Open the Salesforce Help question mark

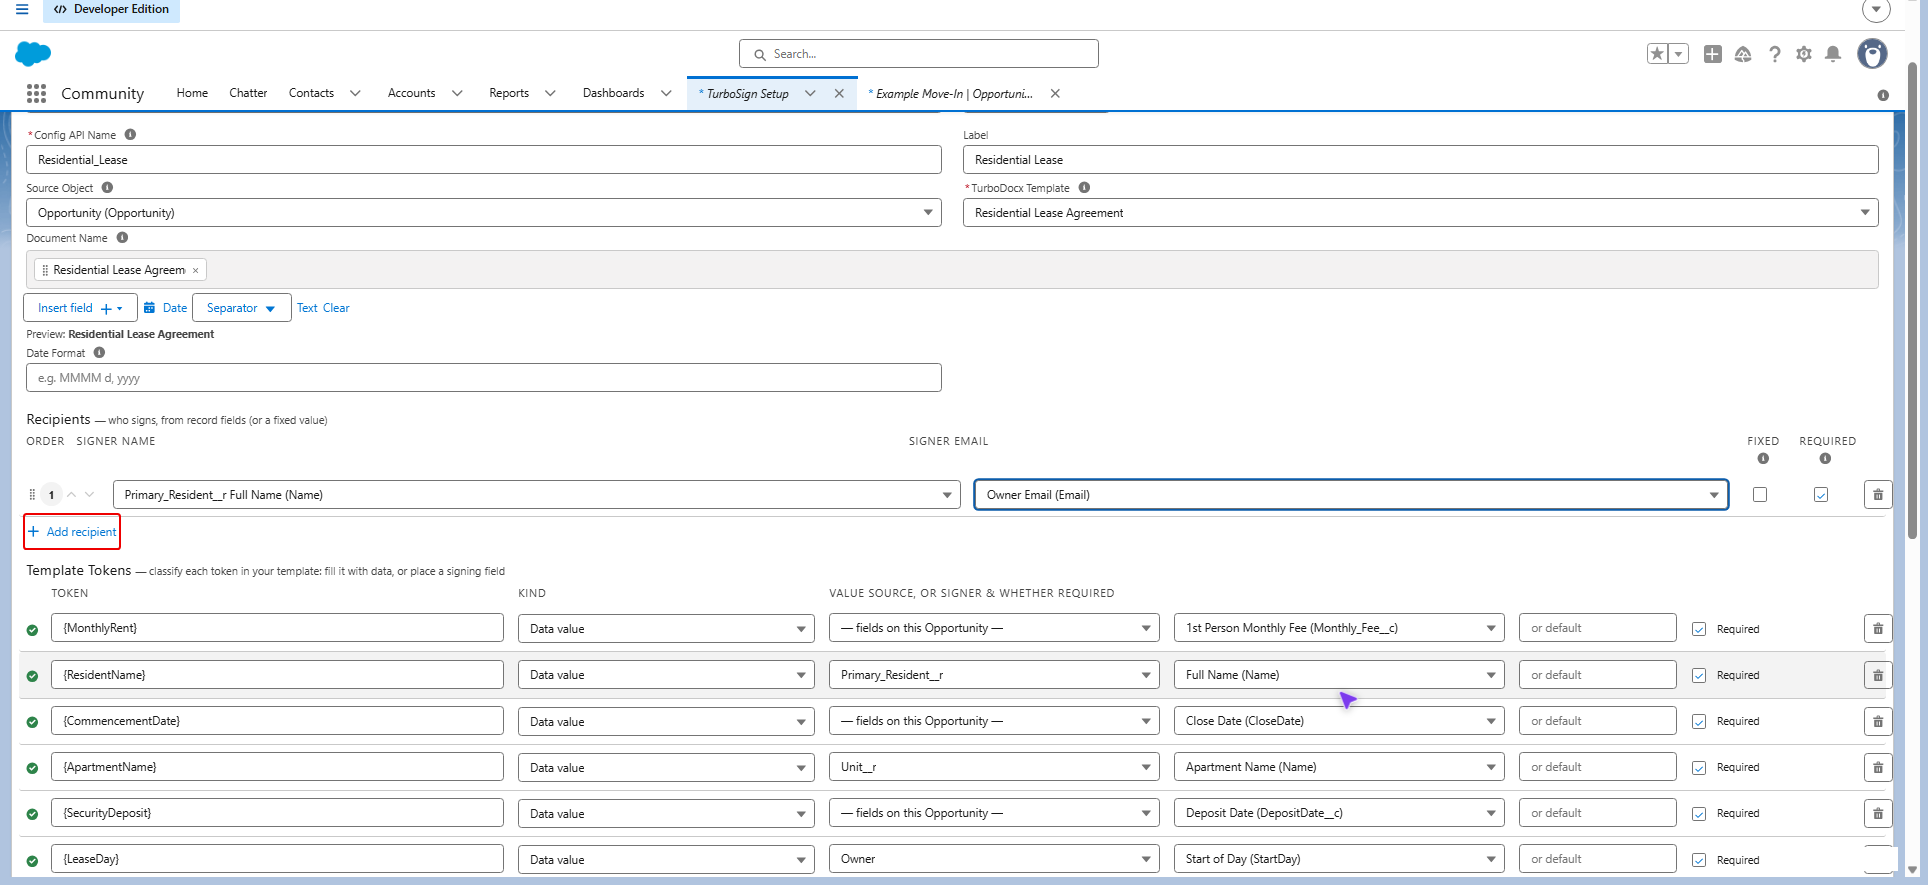tap(1774, 54)
